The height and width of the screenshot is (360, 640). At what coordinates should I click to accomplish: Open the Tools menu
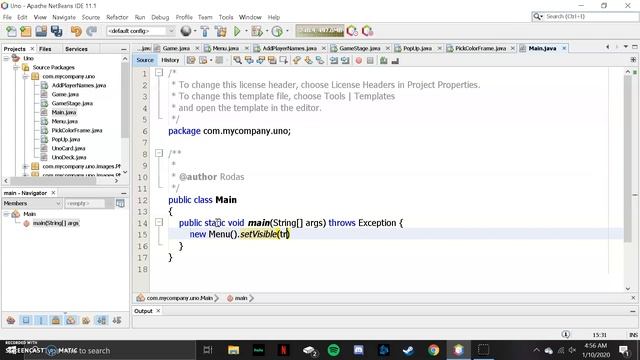226,17
